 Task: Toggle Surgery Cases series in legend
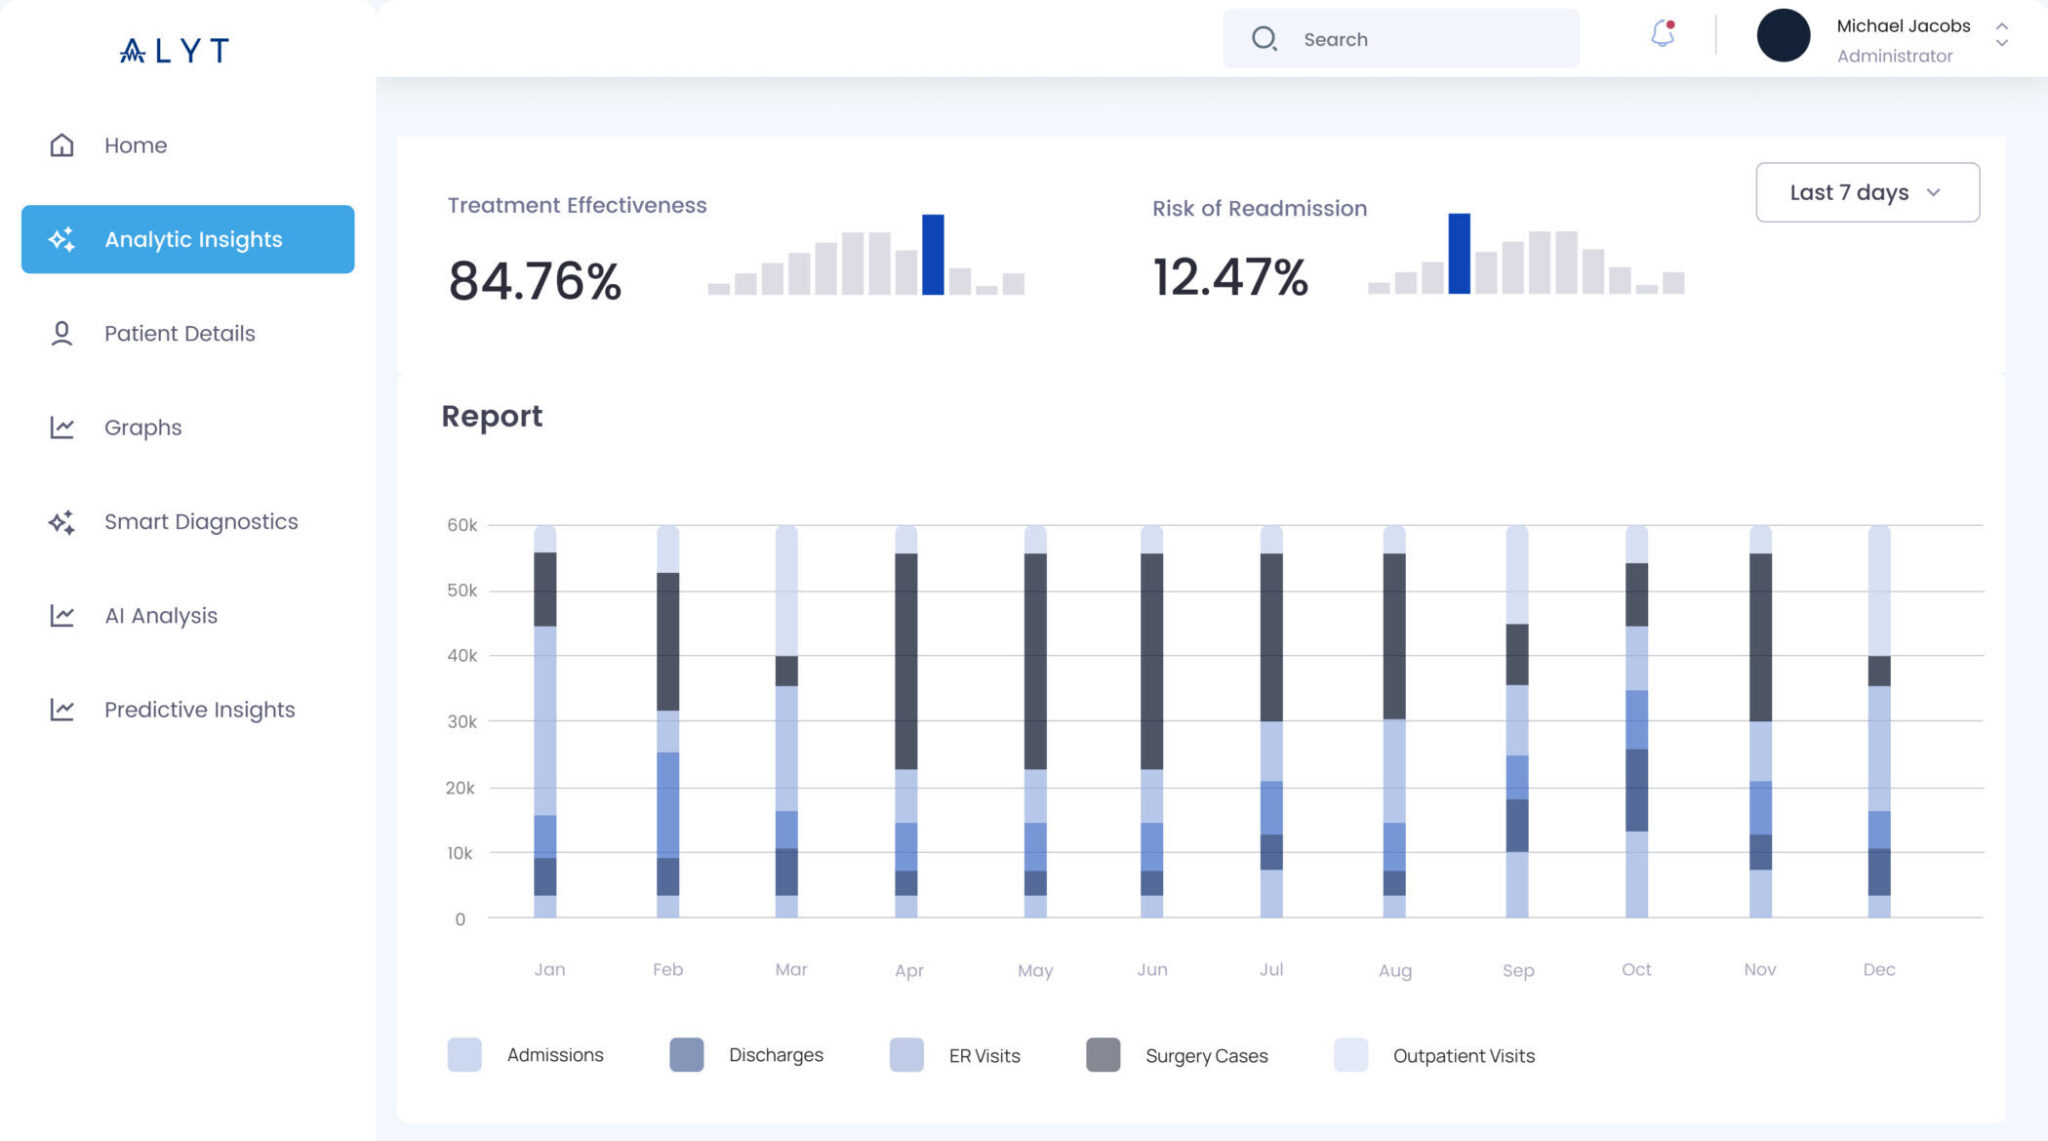1206,1056
